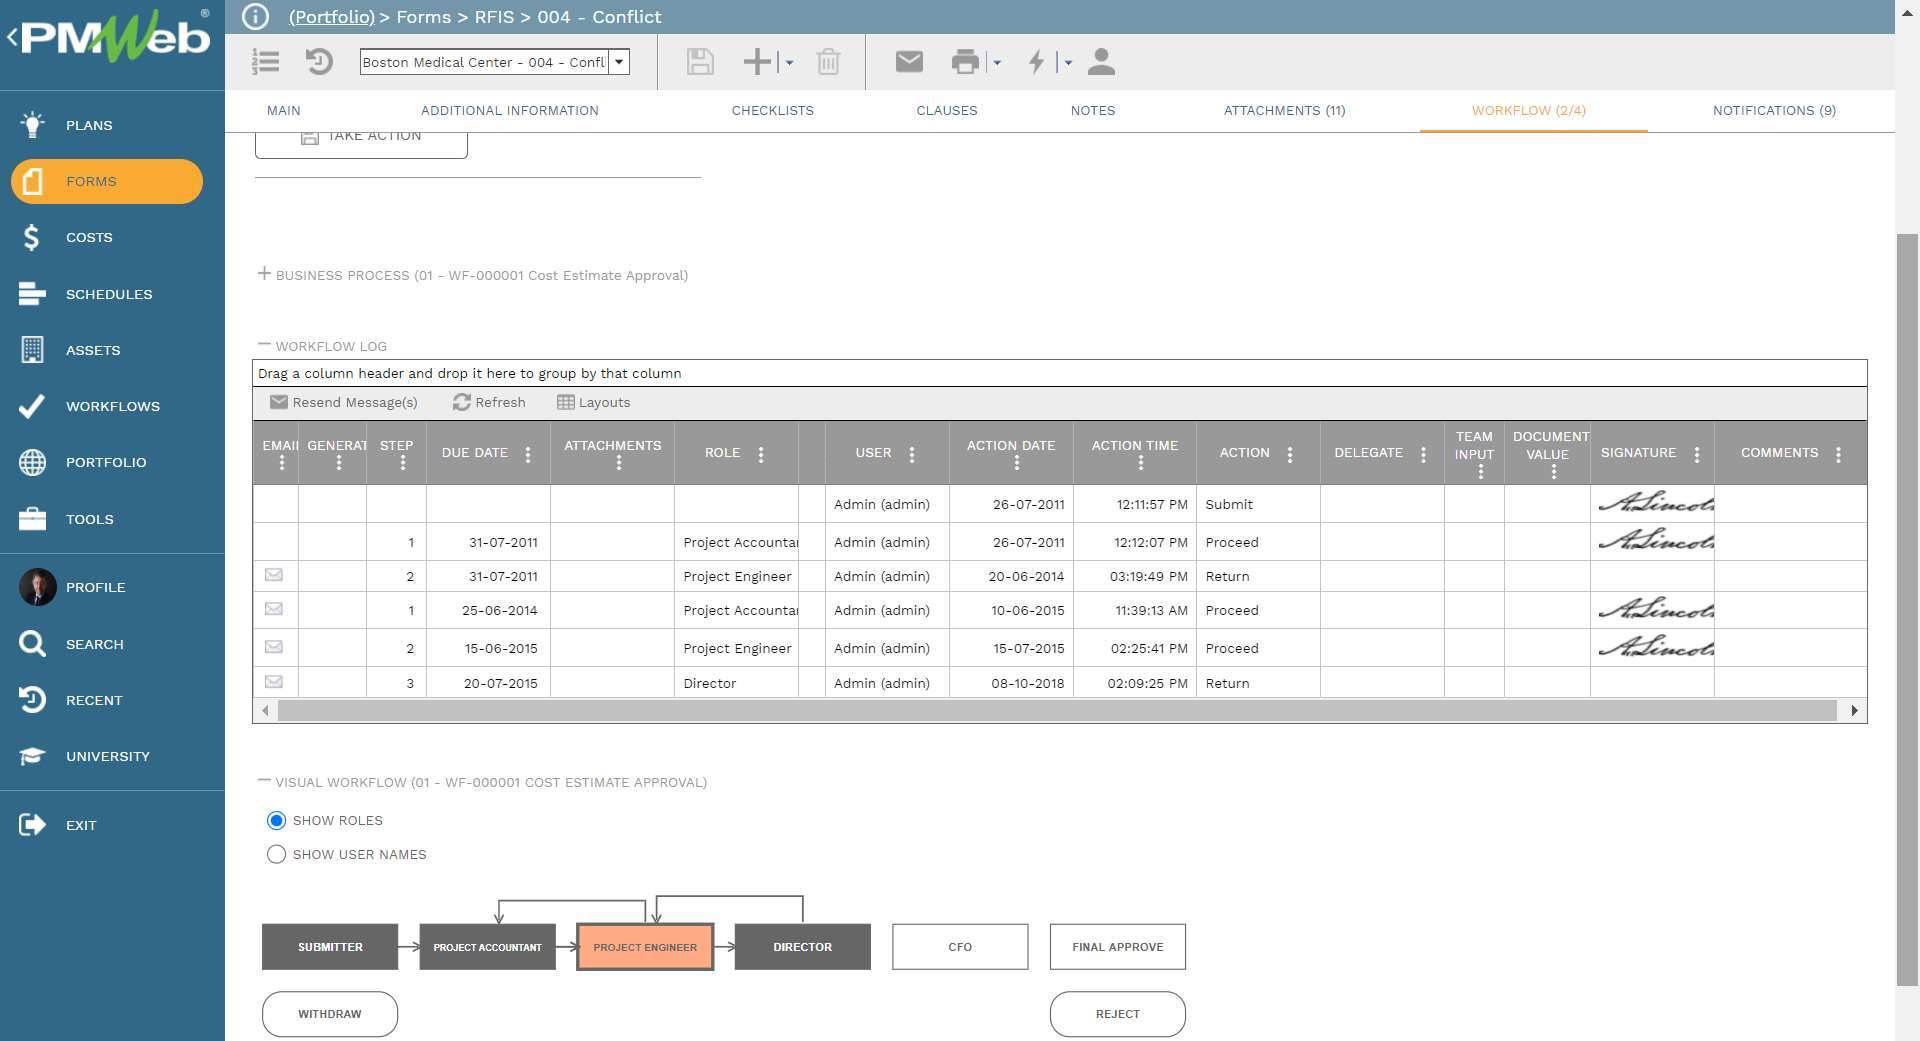
Task: Print the record using the printer icon
Action: 965,62
